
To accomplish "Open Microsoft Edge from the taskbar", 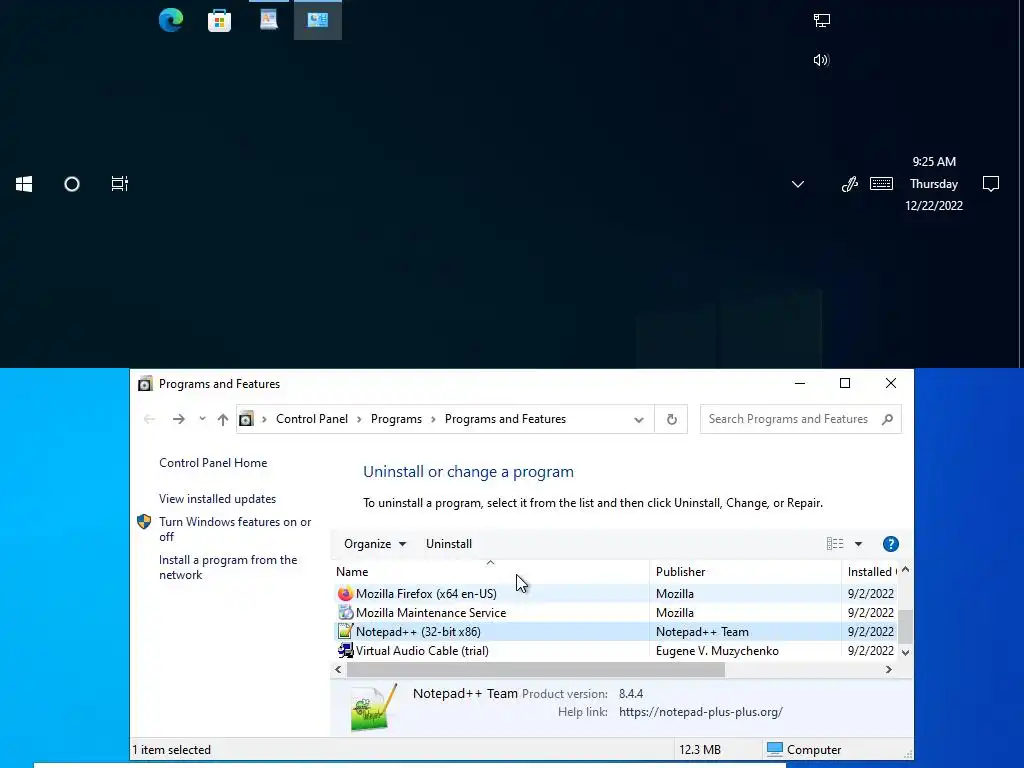I will point(170,20).
